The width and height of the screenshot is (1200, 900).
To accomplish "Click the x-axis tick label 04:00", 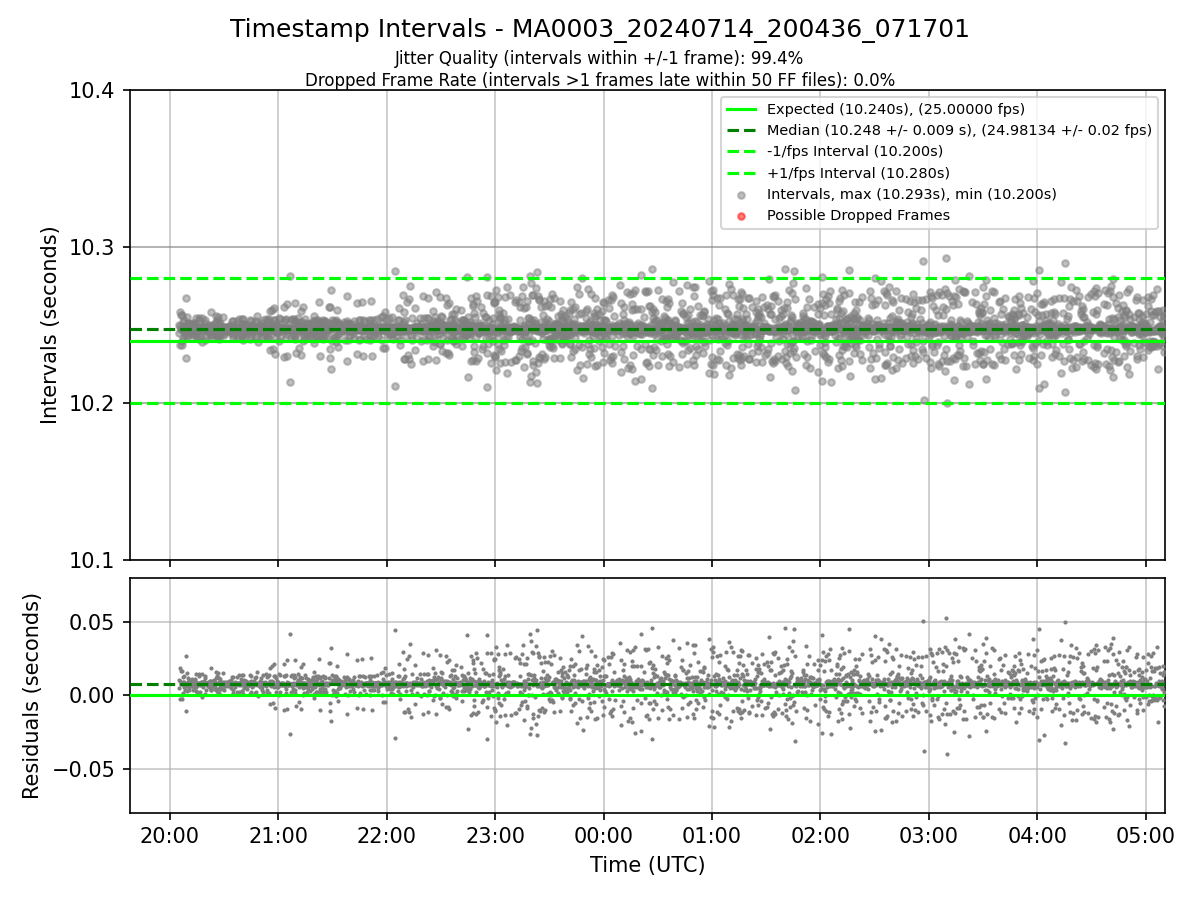I will point(1036,834).
